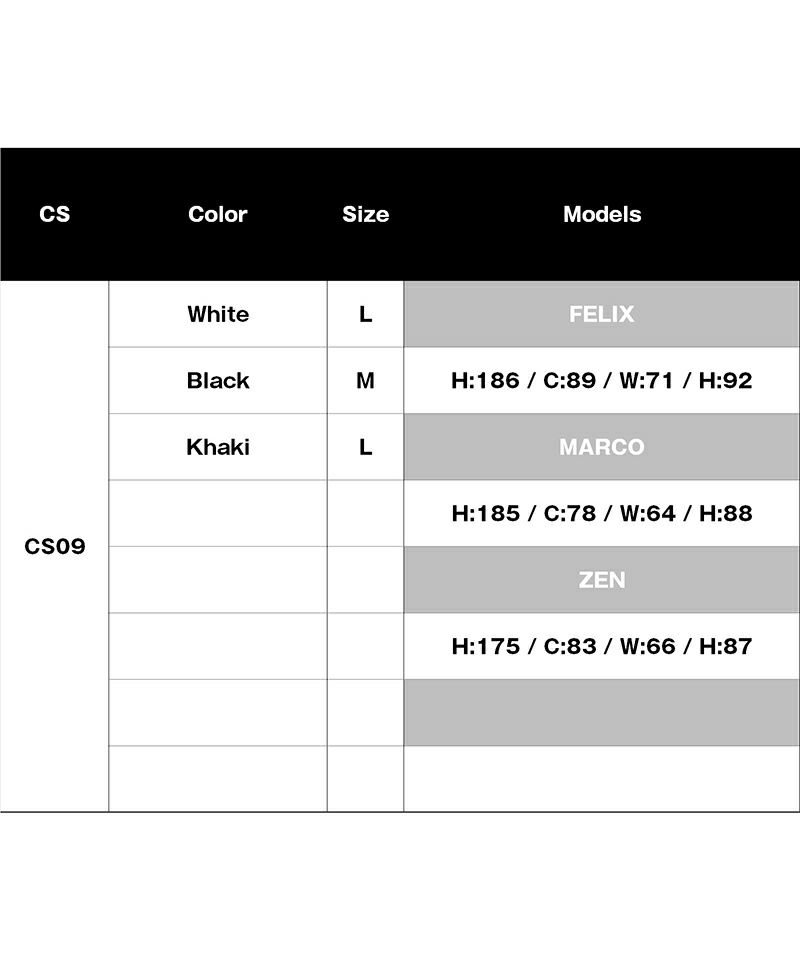The image size is (800, 960).
Task: Click the Models column header
Action: click(x=602, y=214)
